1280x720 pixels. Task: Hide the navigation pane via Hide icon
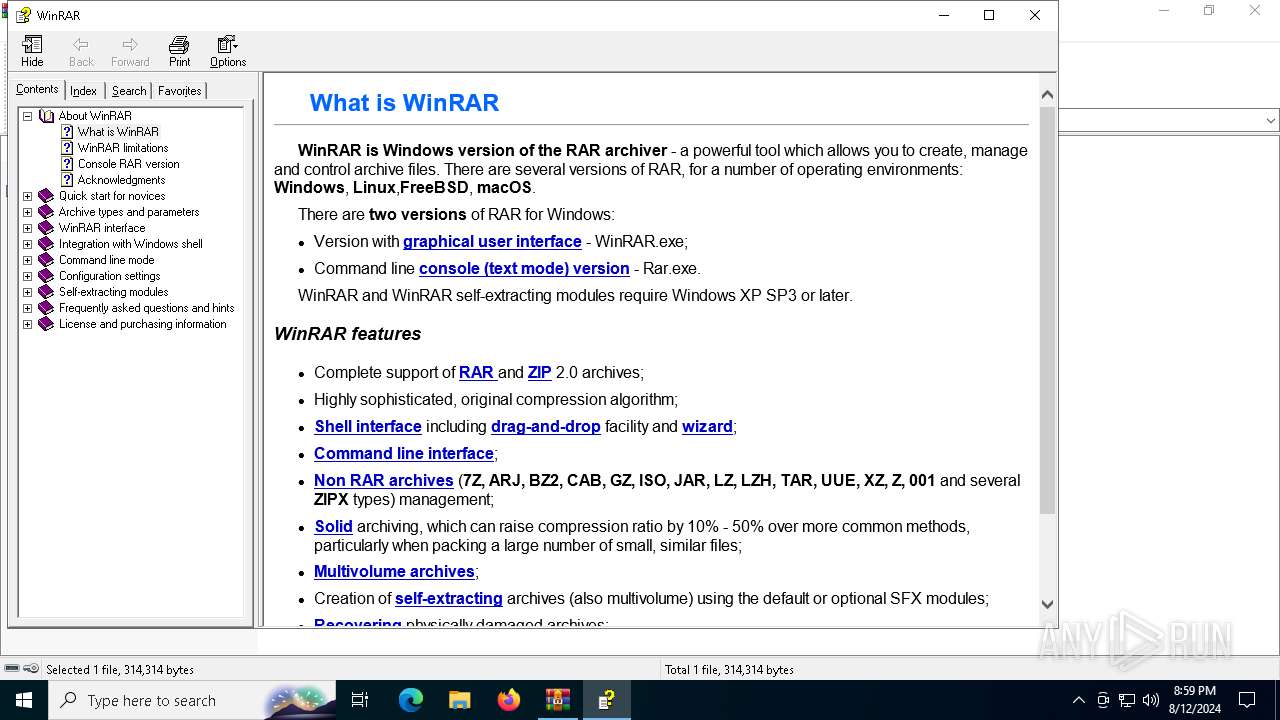32,51
